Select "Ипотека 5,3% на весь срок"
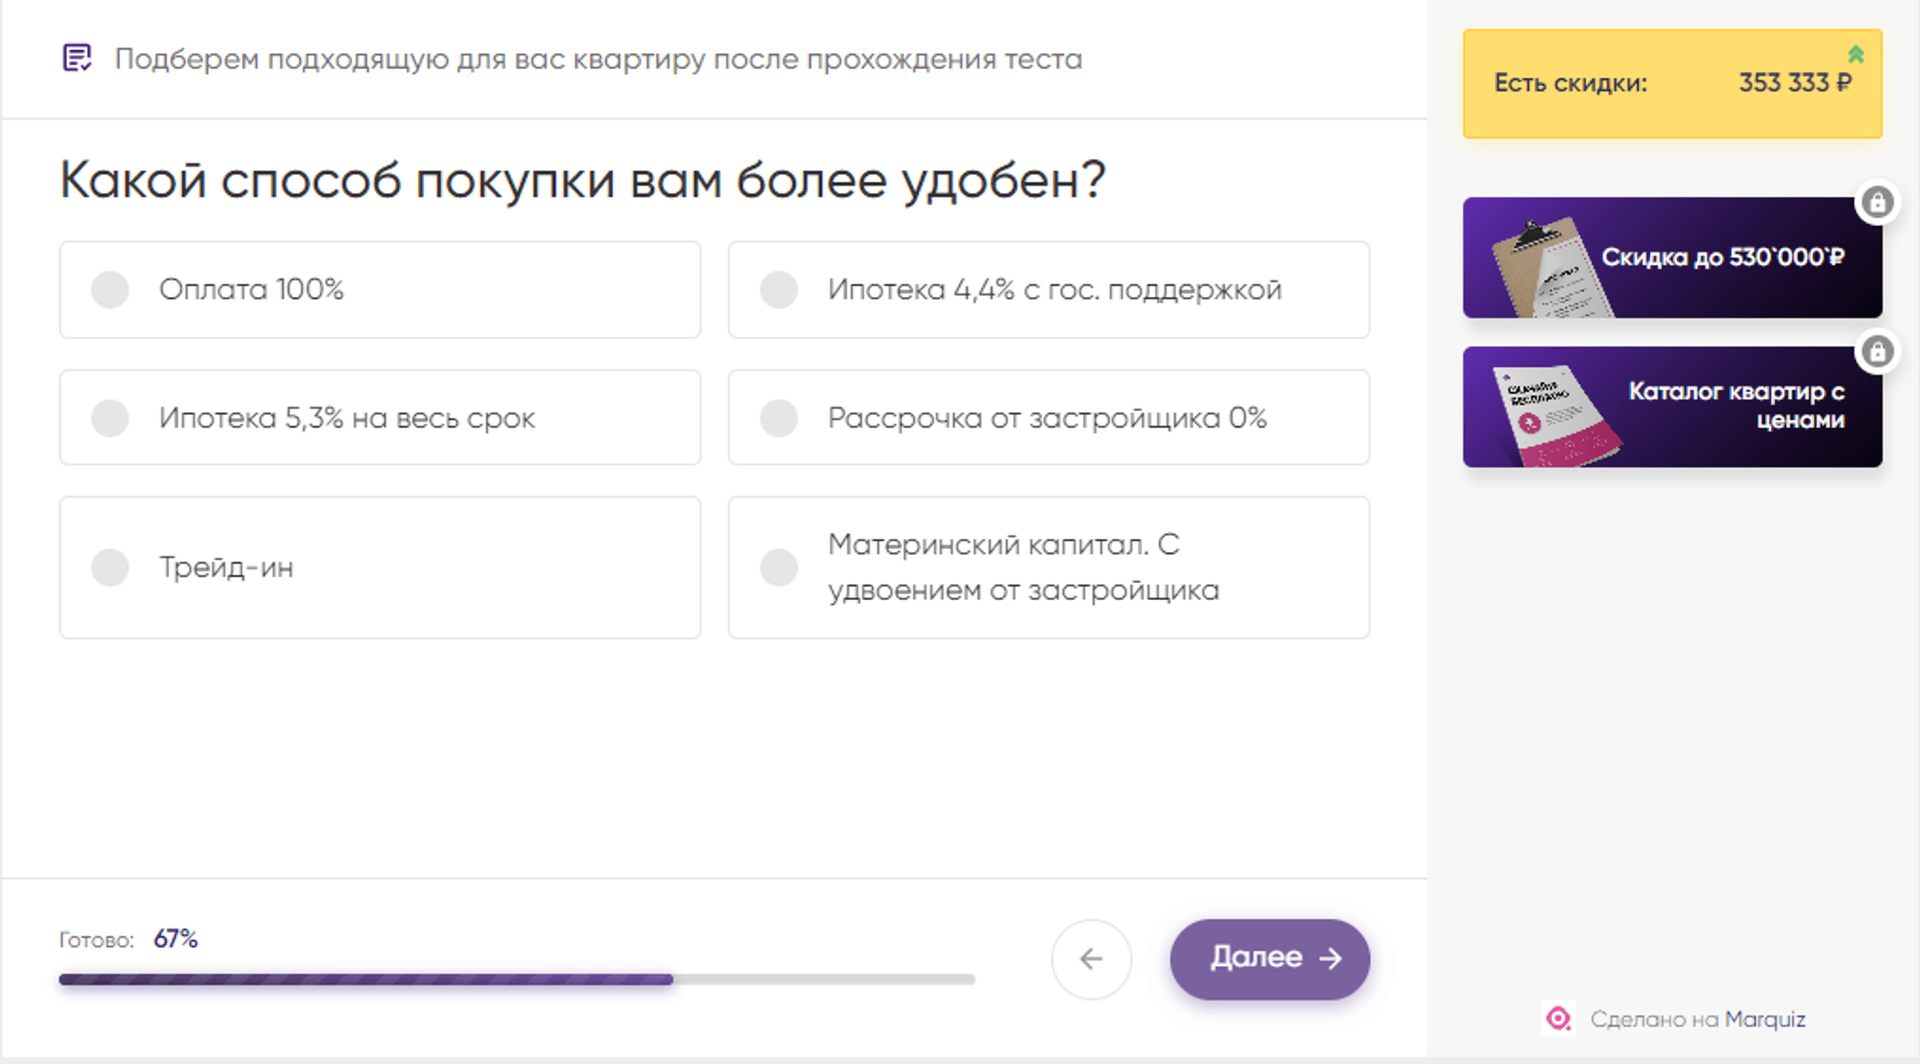Viewport: 1920px width, 1064px height. 380,418
